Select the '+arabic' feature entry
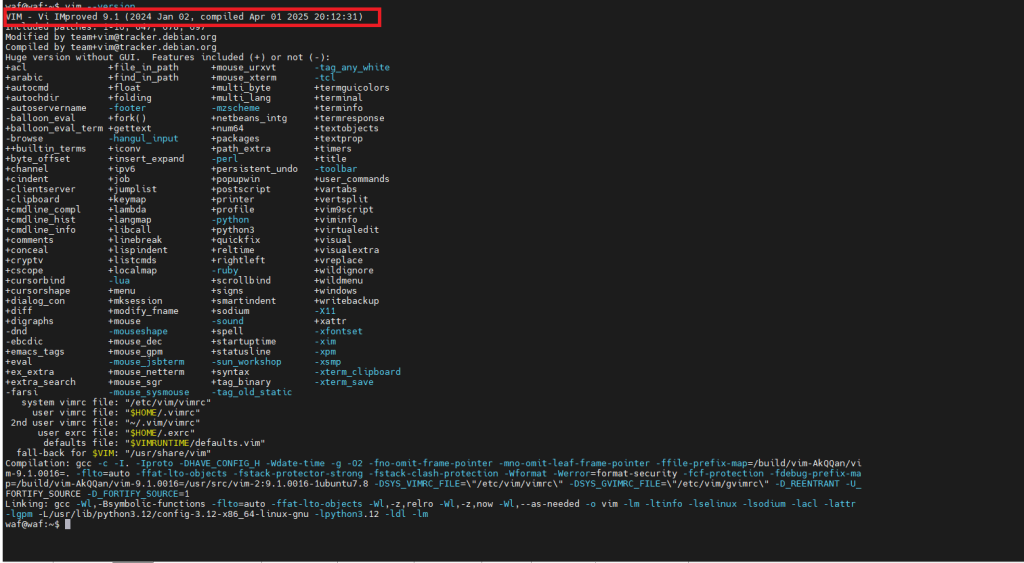Screen dimensions: 1024x563 (x=24, y=78)
